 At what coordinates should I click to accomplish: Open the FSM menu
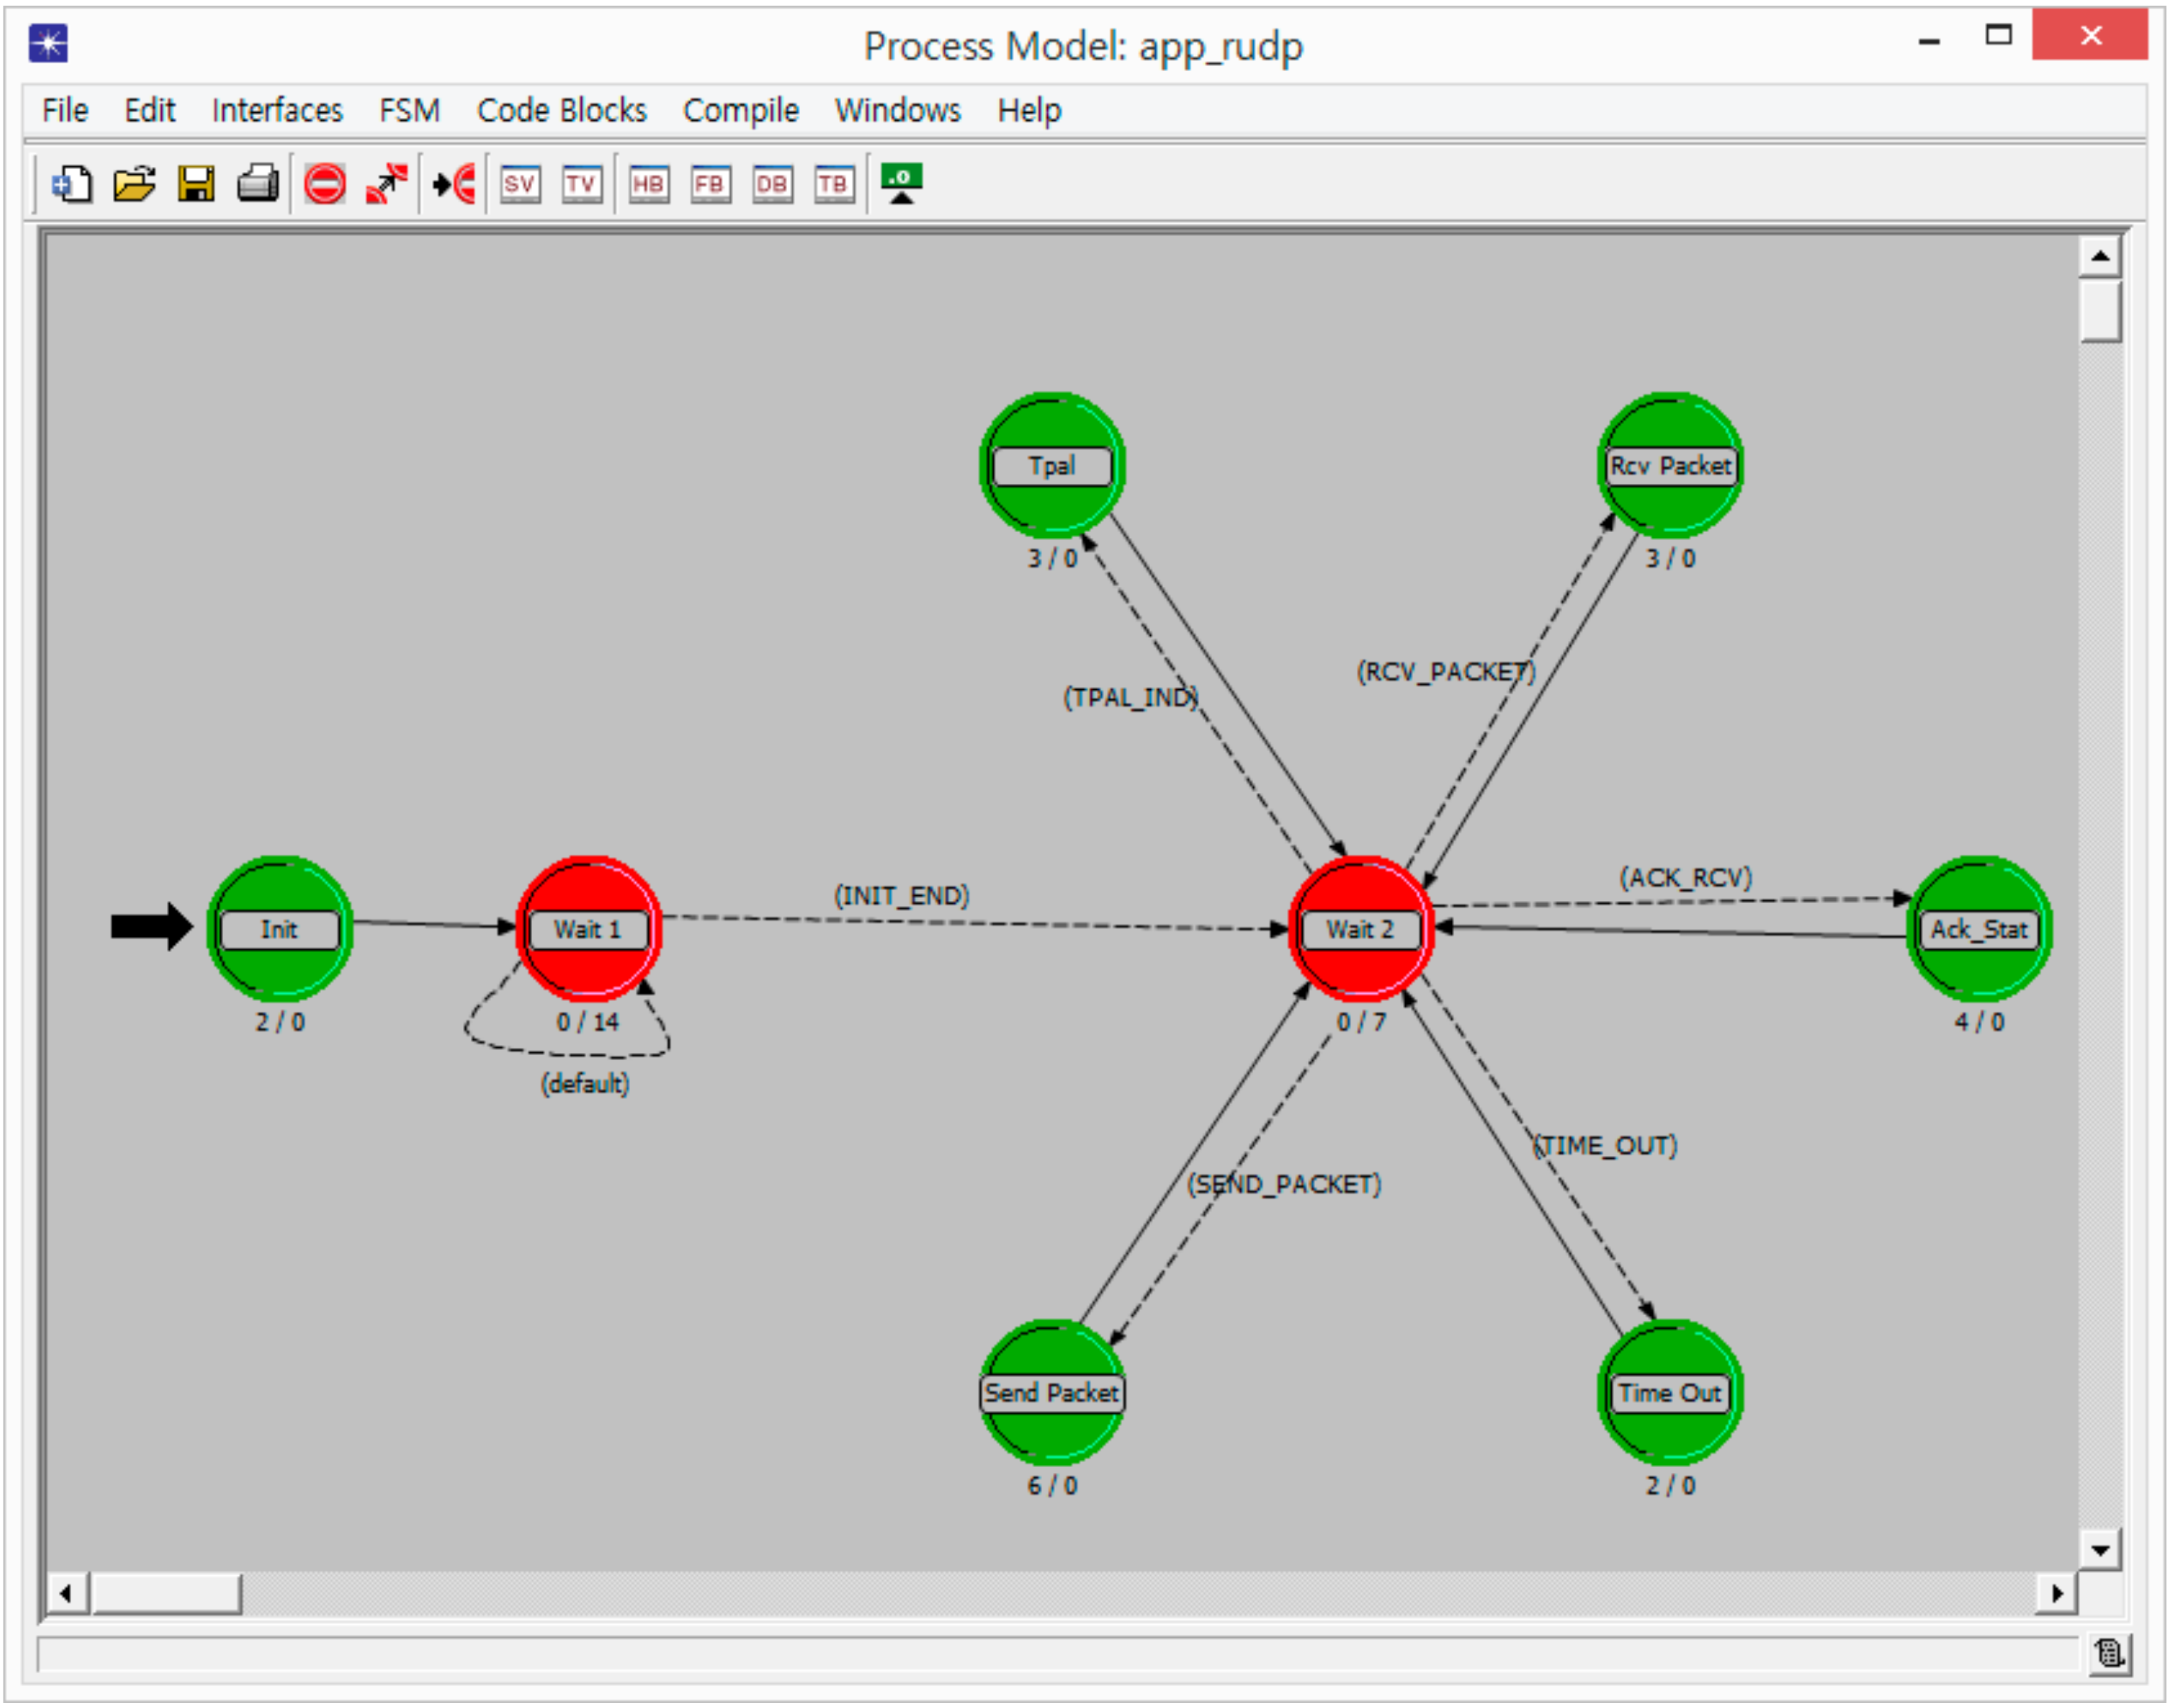409,110
